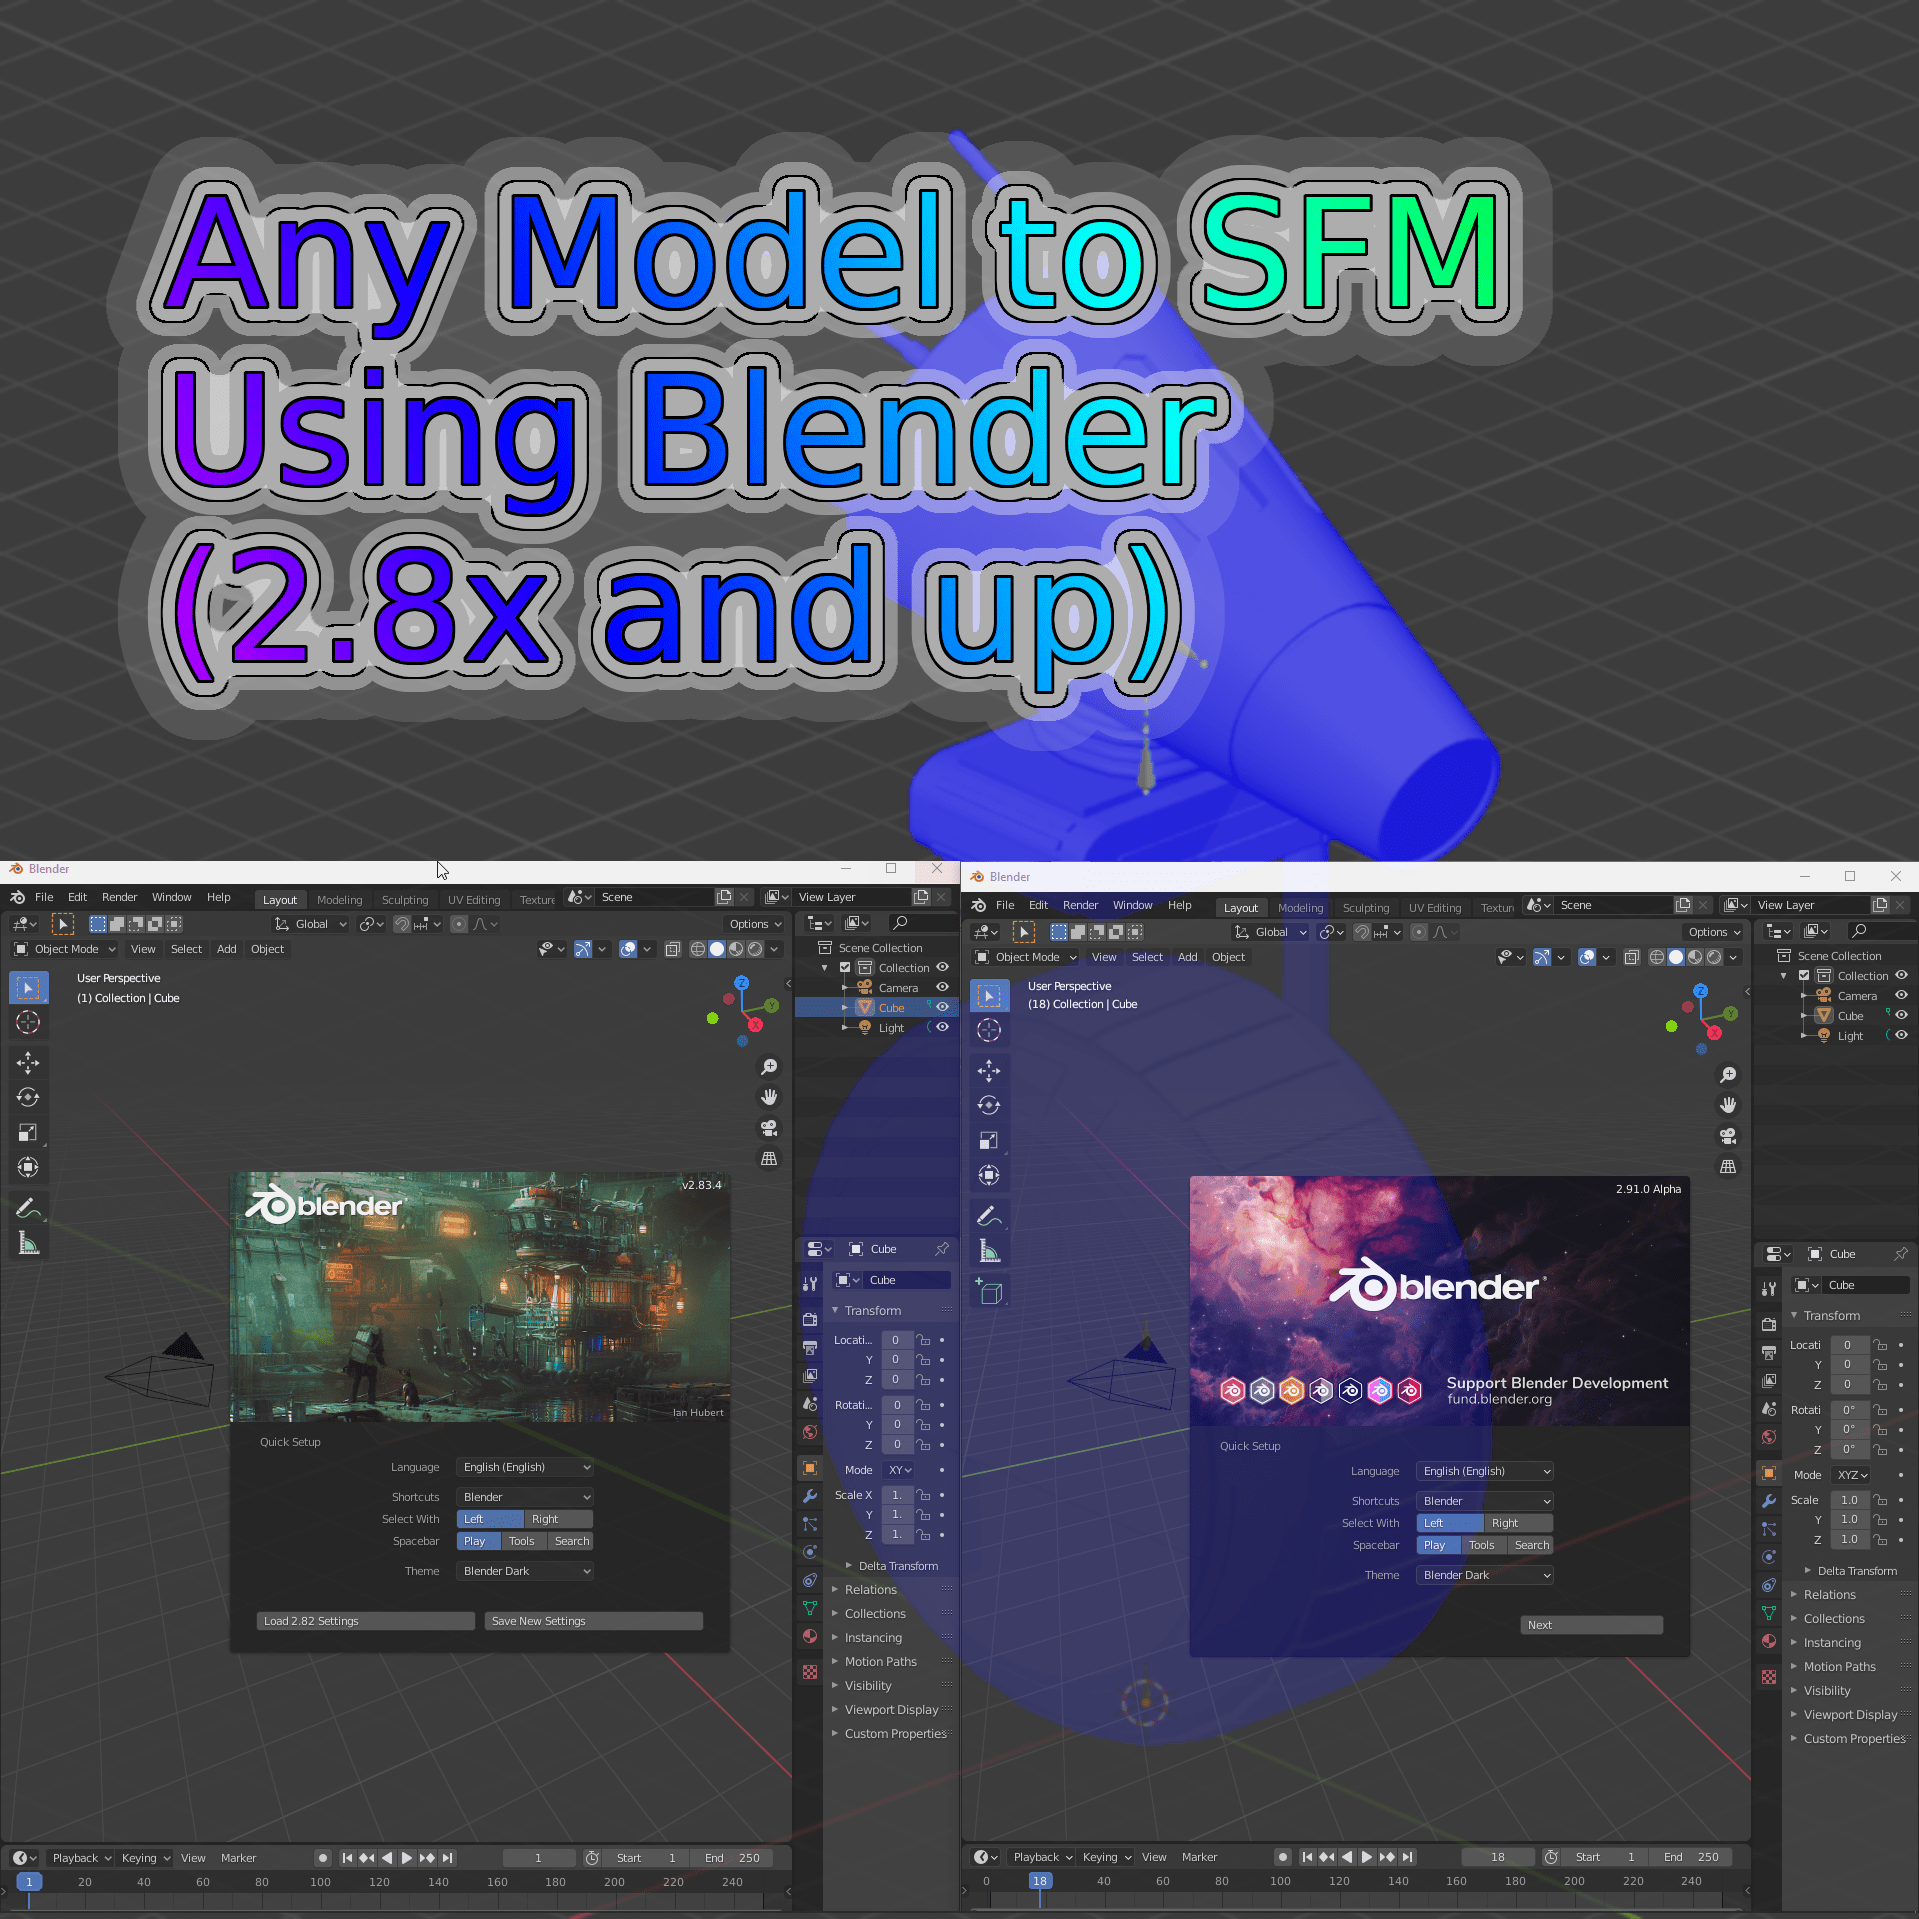The width and height of the screenshot is (1919, 1919).
Task: Hide the Light object in the outliner
Action: click(x=941, y=1027)
